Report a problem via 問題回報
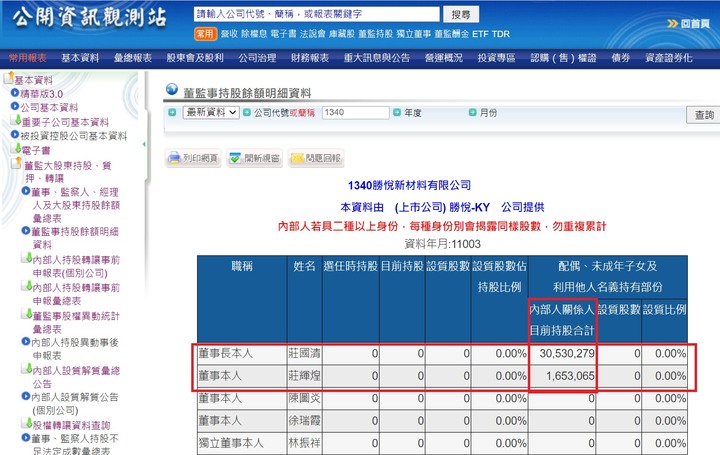The height and width of the screenshot is (455, 720). [x=316, y=158]
